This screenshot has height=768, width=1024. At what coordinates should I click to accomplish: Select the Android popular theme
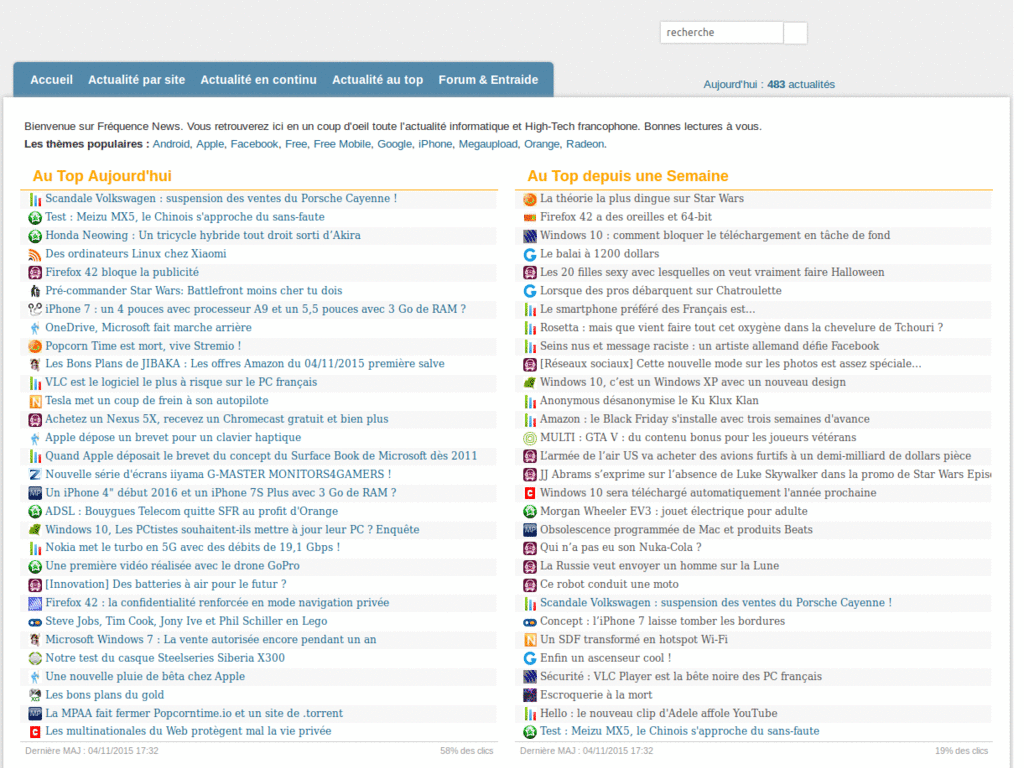171,144
